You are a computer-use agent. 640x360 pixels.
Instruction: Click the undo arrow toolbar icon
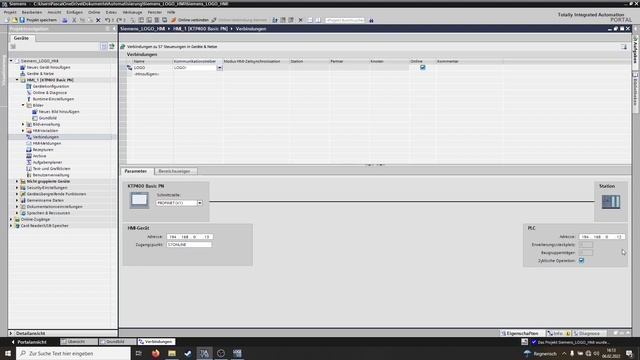[x=107, y=20]
